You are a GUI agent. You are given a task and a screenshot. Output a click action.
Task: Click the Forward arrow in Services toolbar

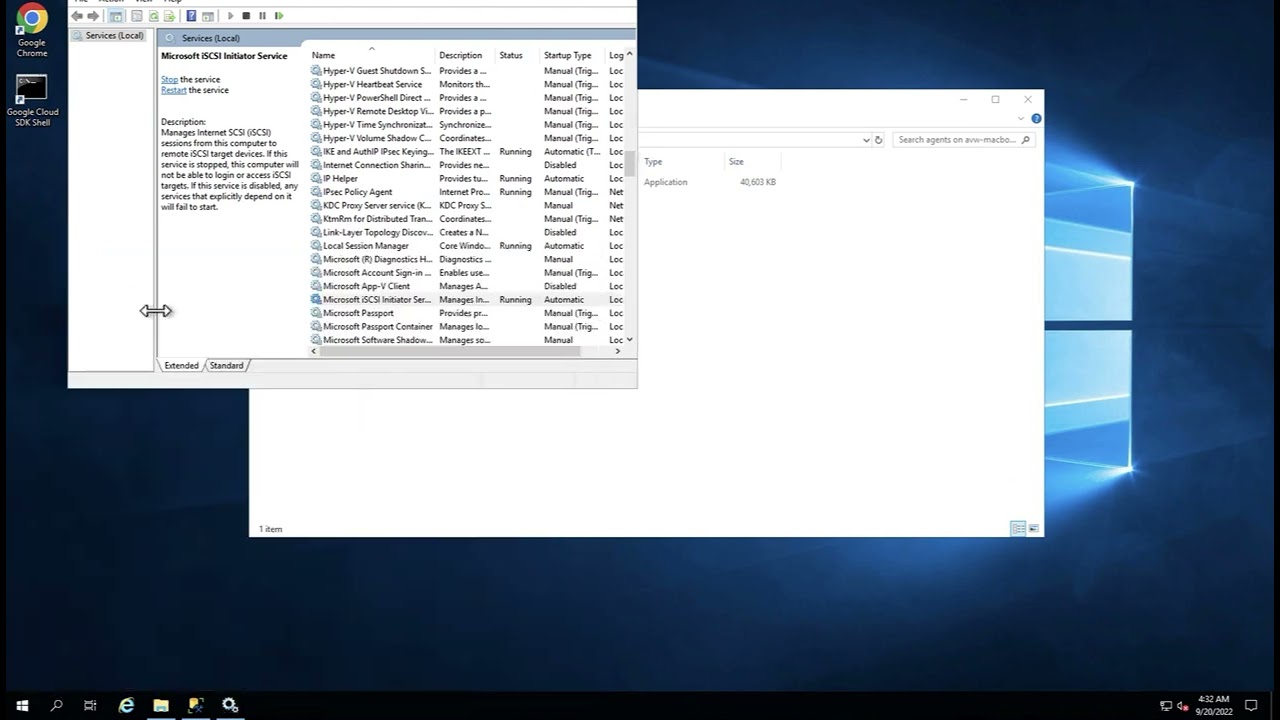tap(93, 16)
